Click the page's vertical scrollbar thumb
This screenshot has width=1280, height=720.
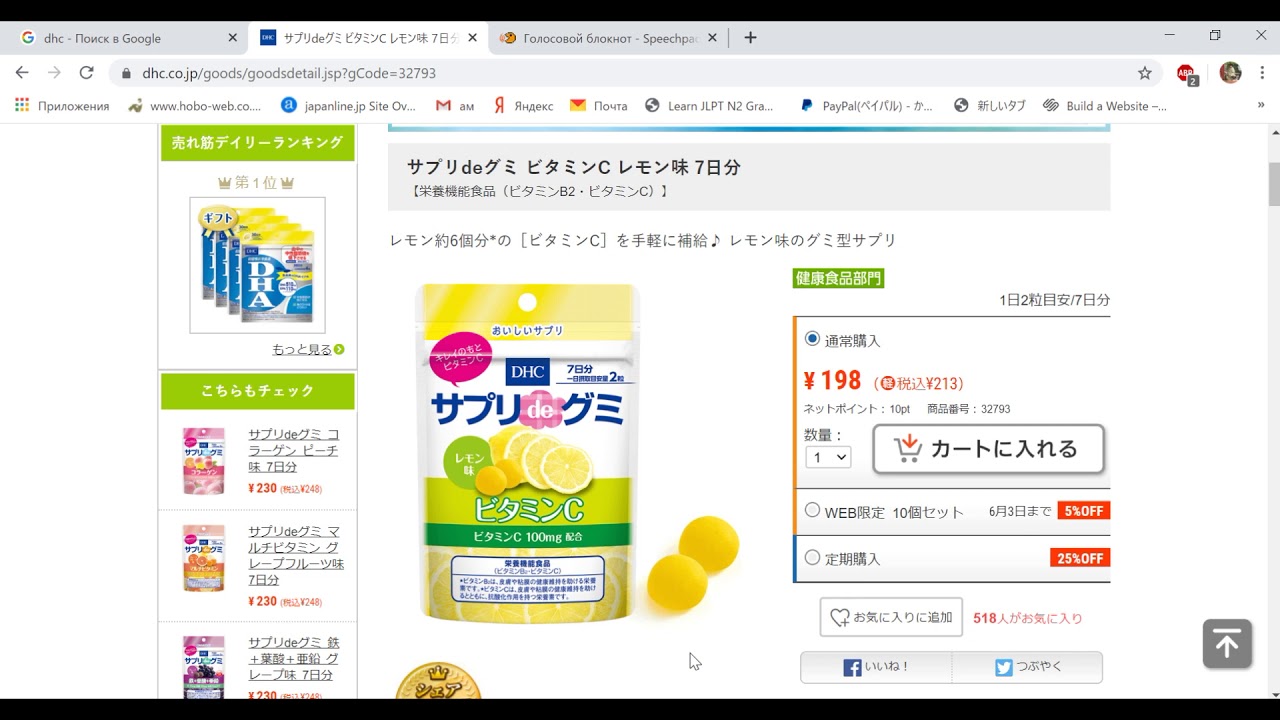(1274, 183)
